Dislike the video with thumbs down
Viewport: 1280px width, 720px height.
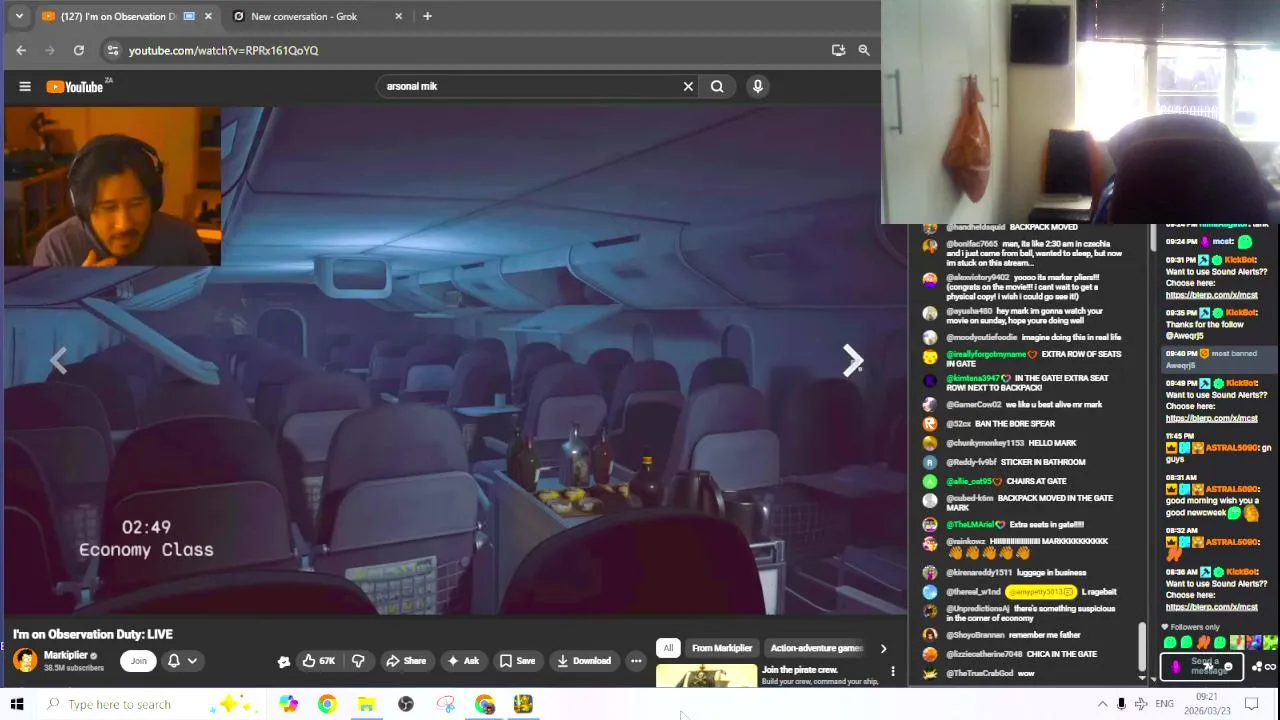point(358,660)
